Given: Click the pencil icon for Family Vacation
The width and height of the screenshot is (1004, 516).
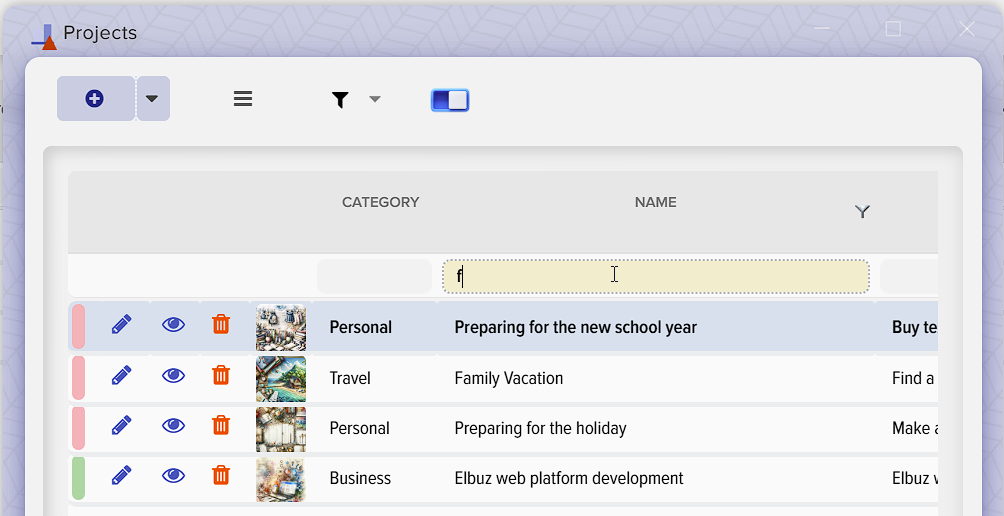Looking at the screenshot, I should (x=121, y=375).
